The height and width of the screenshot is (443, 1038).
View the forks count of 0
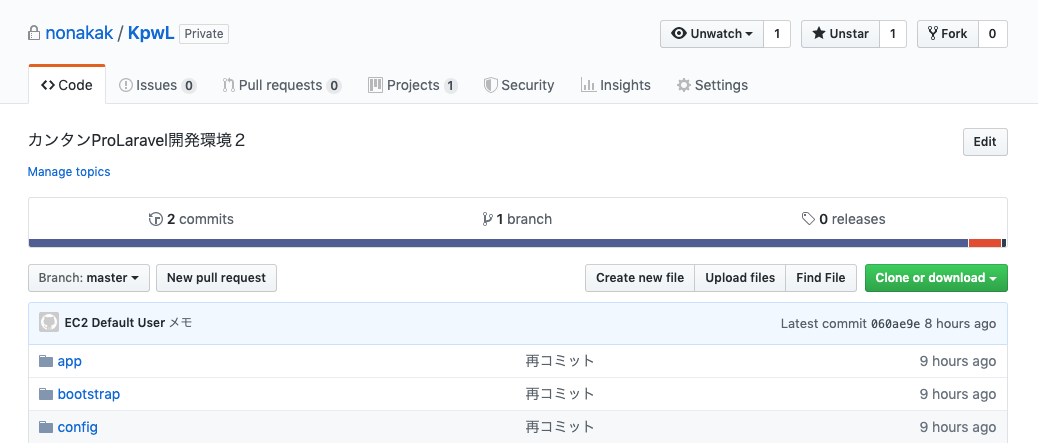(992, 34)
